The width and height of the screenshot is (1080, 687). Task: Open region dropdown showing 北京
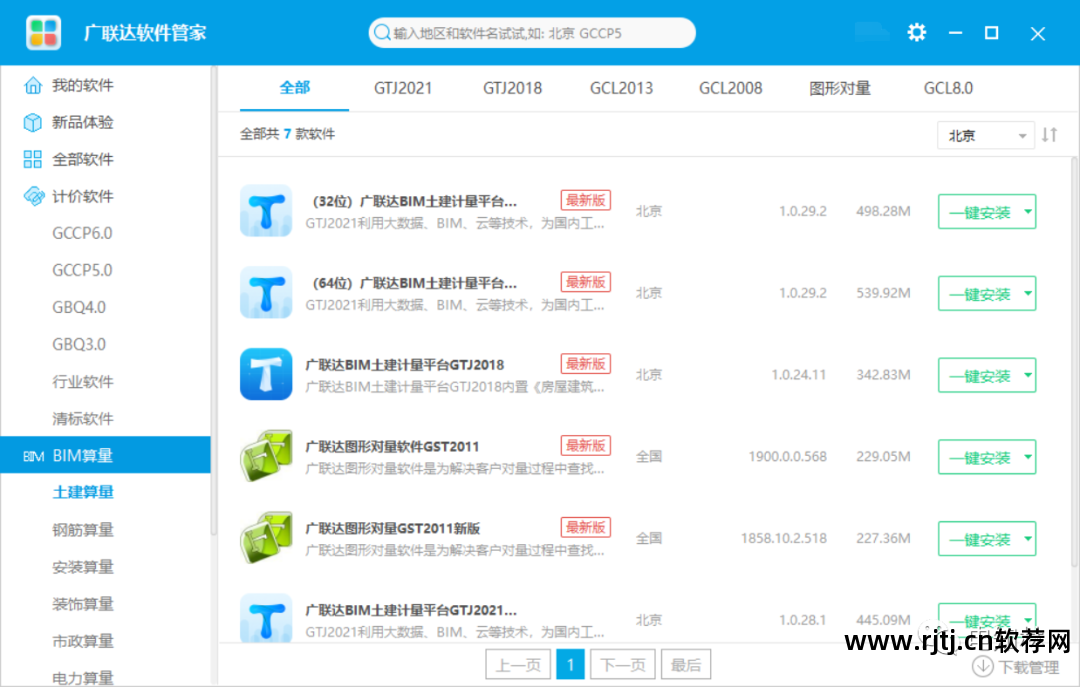(986, 135)
